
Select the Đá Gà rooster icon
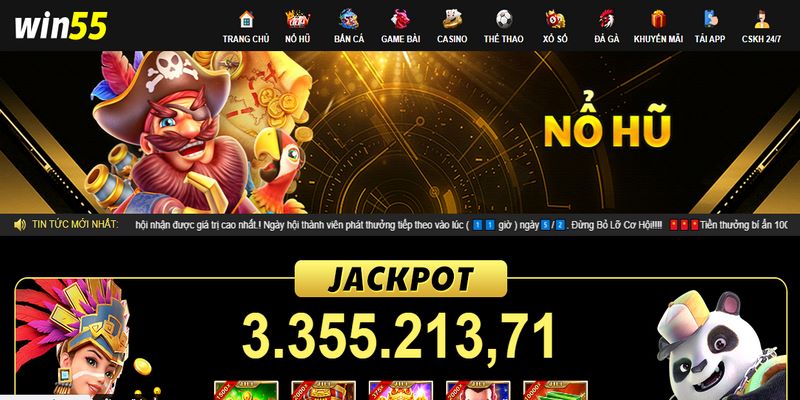click(x=607, y=19)
